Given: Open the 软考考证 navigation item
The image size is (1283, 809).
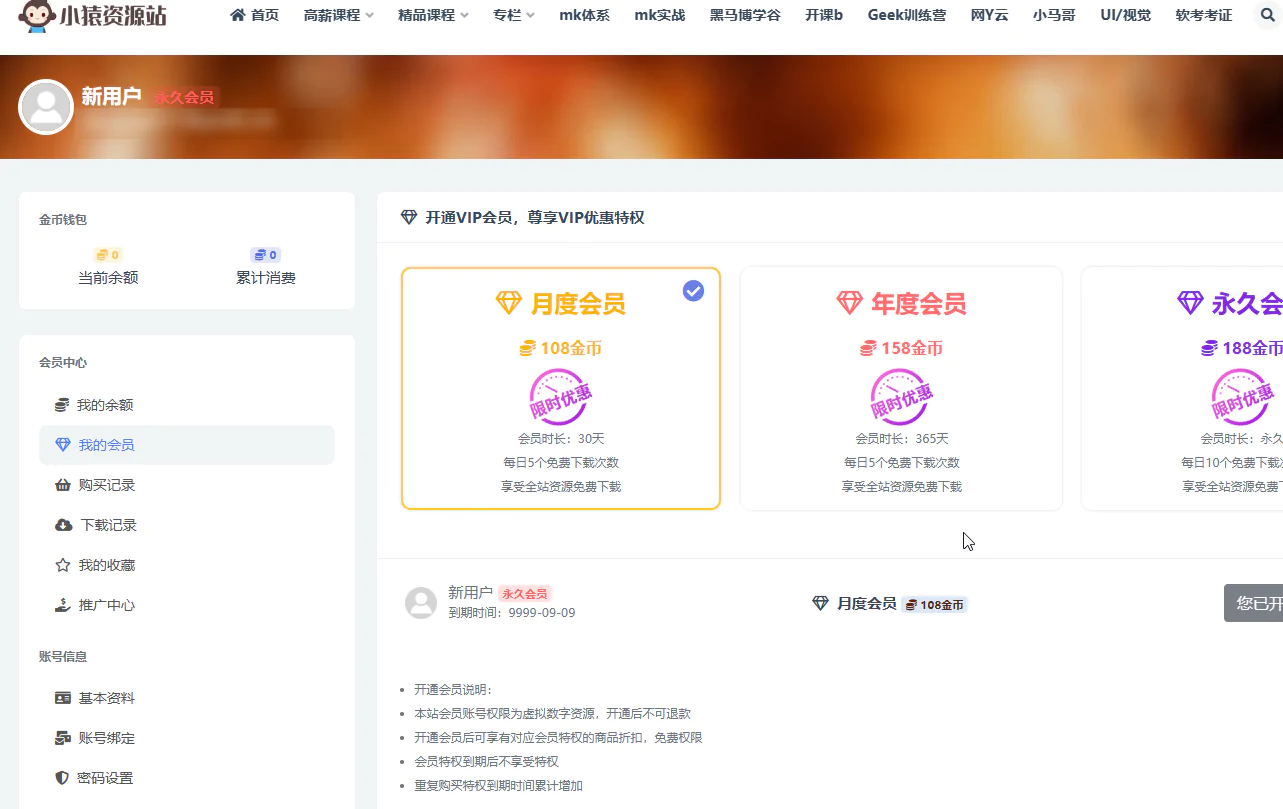Looking at the screenshot, I should coord(1204,15).
